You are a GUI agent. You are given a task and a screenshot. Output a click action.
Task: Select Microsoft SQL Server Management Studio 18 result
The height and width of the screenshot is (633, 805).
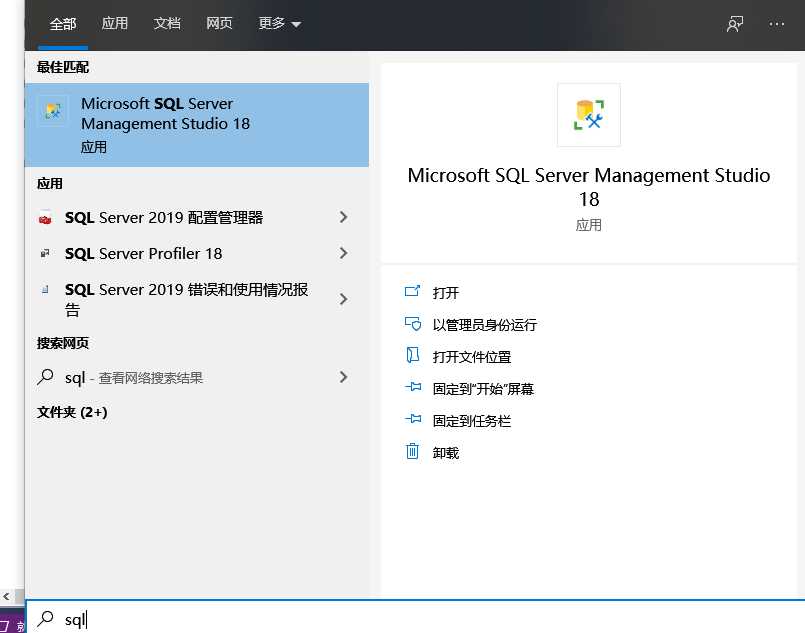coord(197,125)
